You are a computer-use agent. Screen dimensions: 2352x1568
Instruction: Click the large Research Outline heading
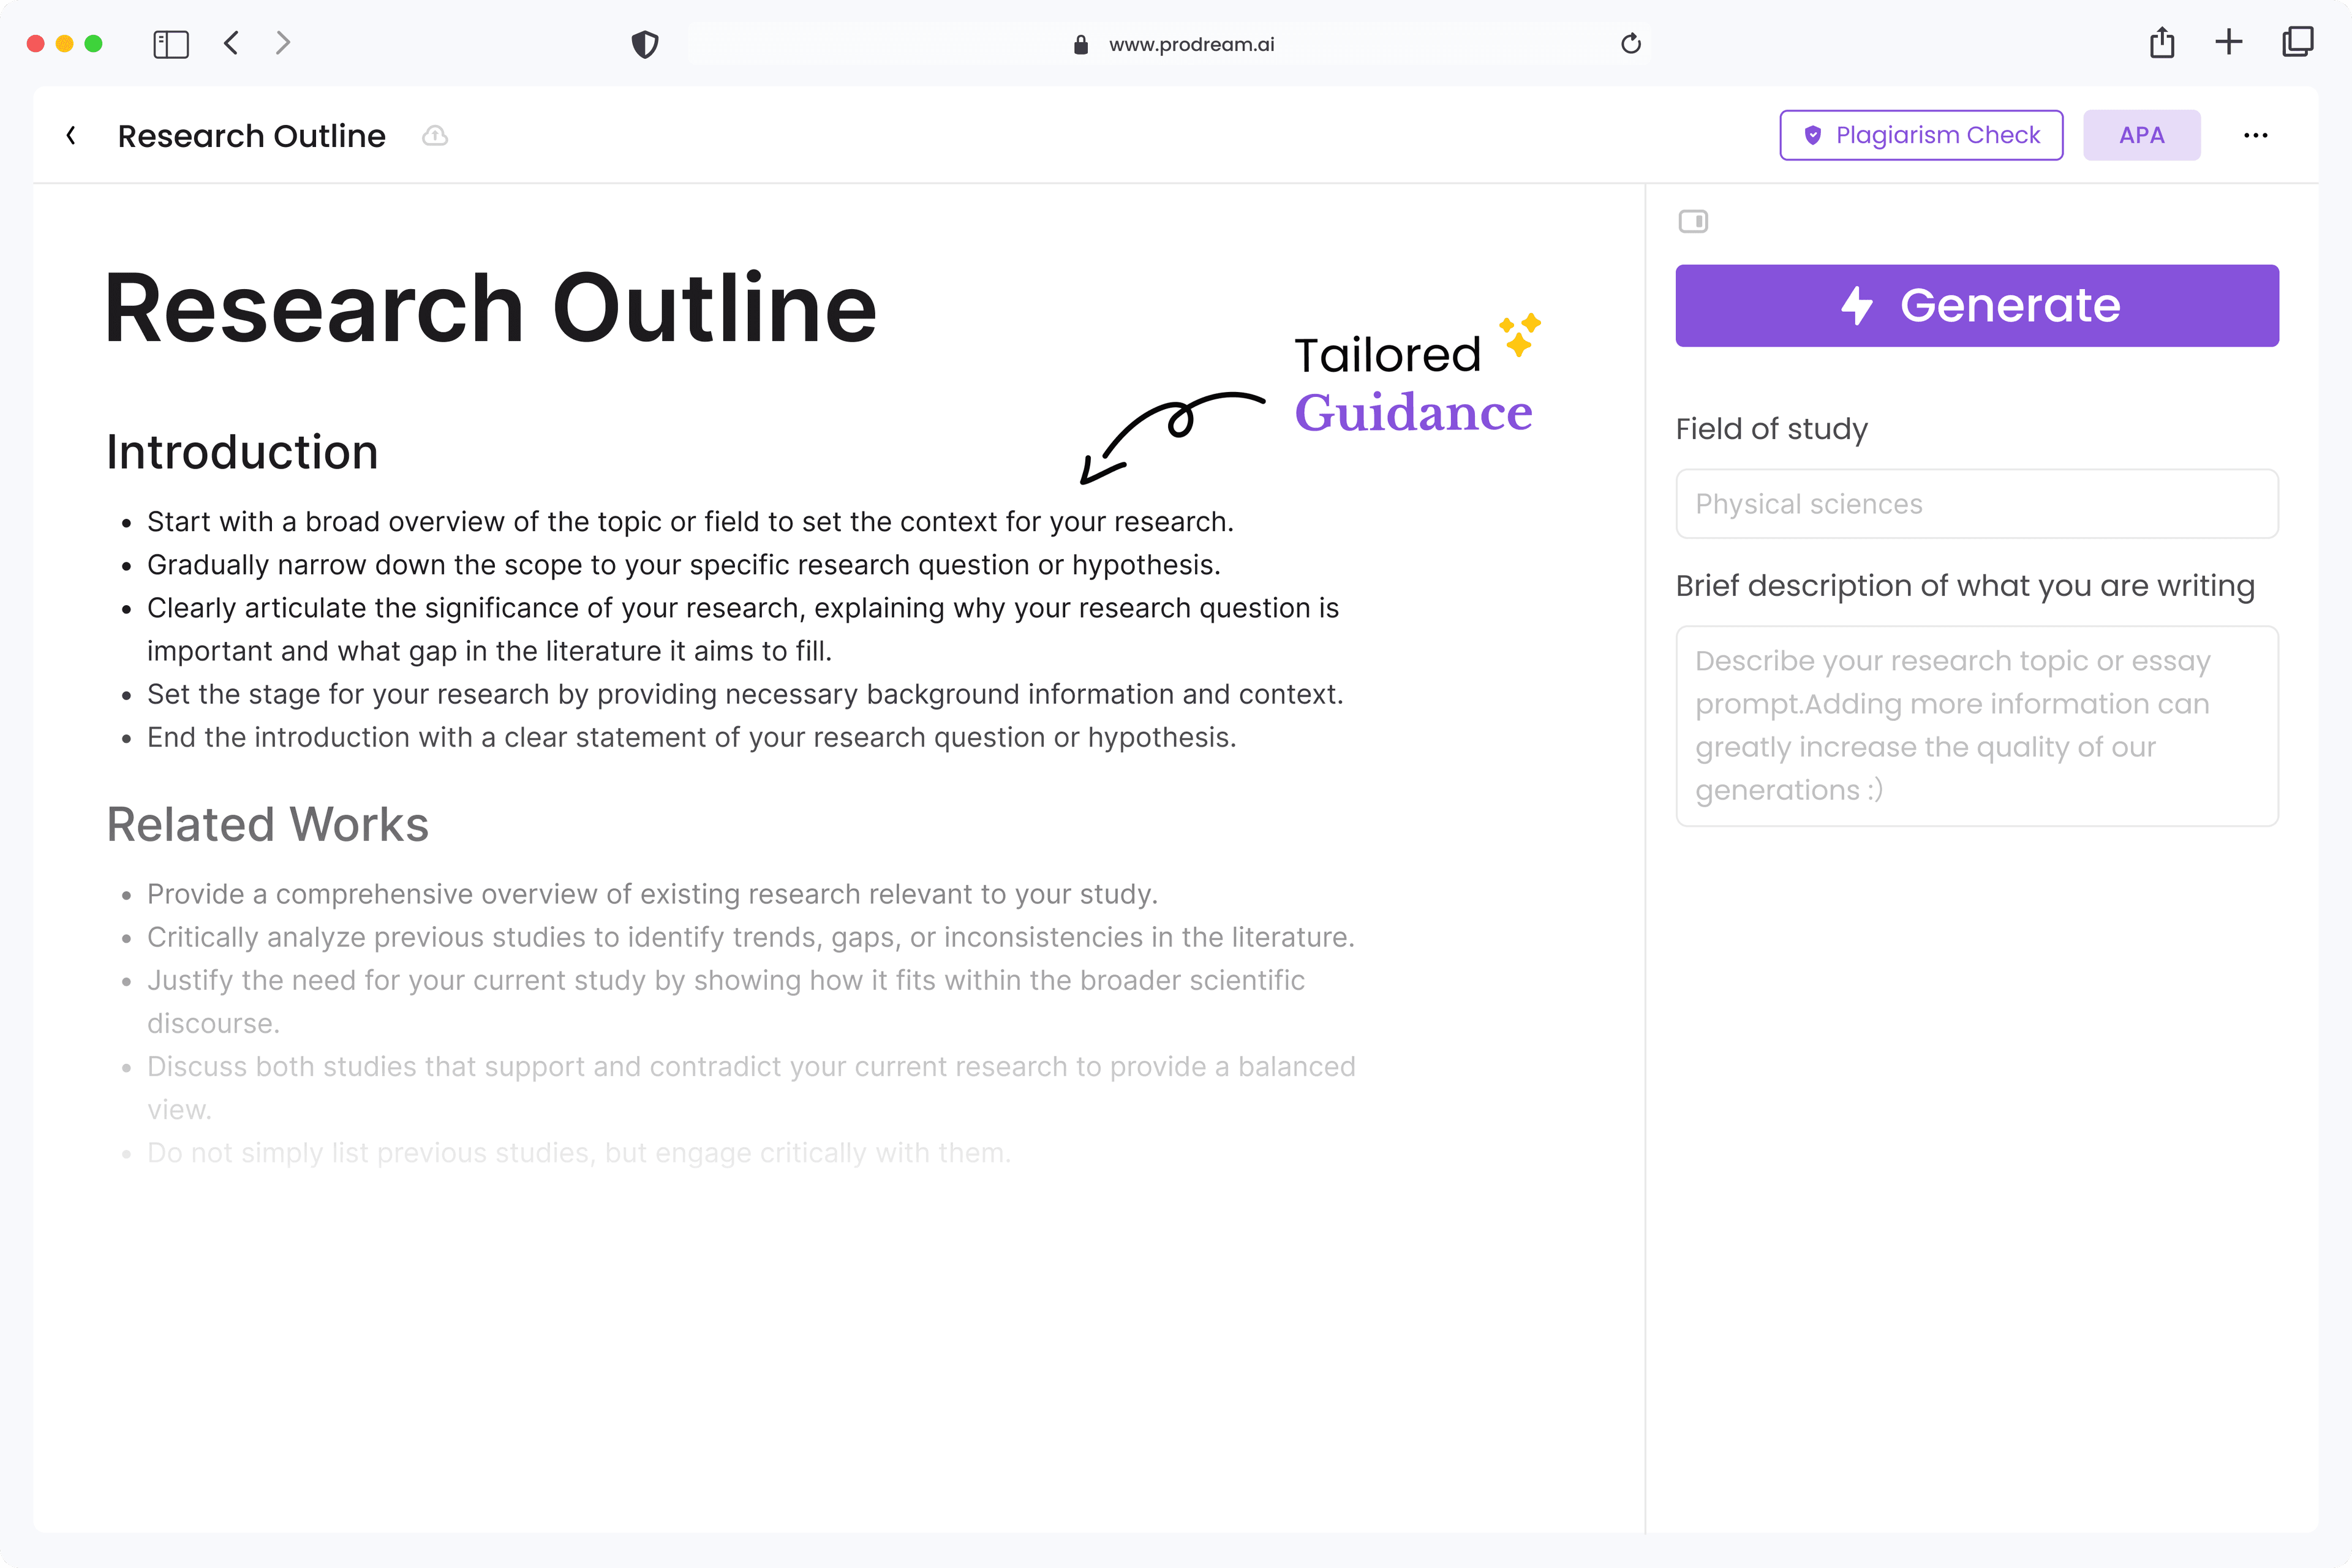click(490, 309)
